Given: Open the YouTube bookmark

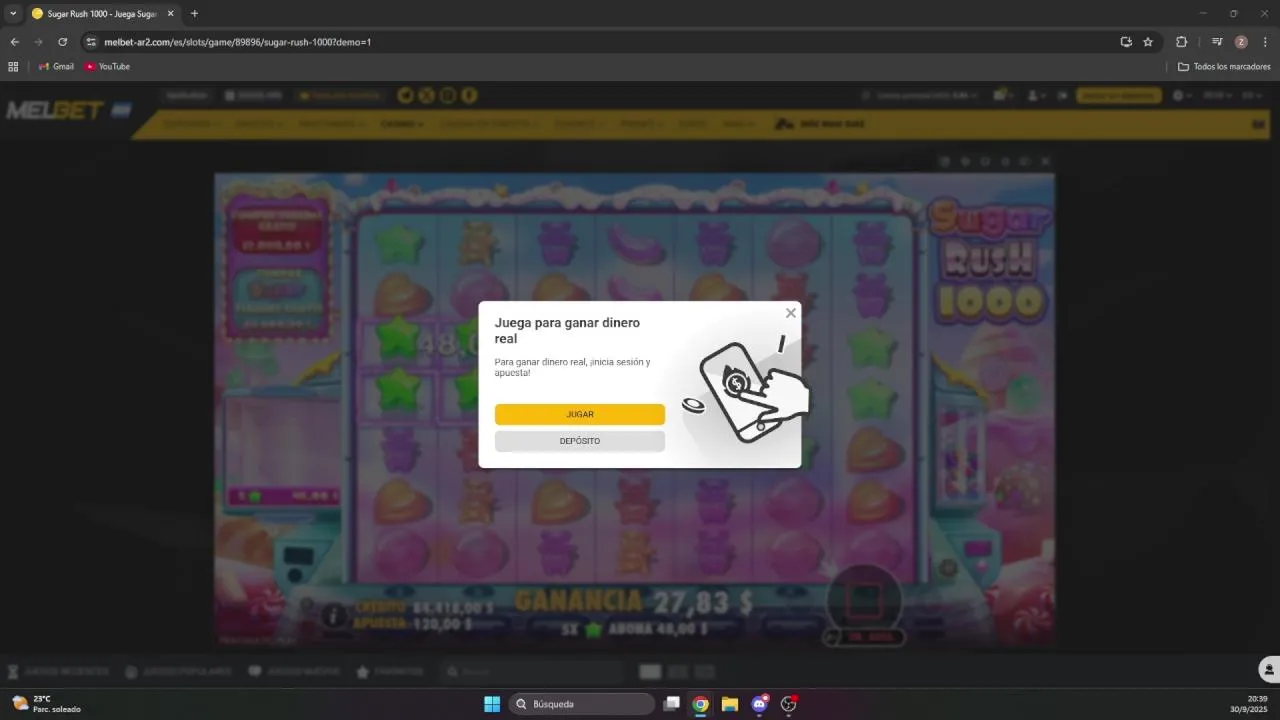Looking at the screenshot, I should [x=107, y=66].
